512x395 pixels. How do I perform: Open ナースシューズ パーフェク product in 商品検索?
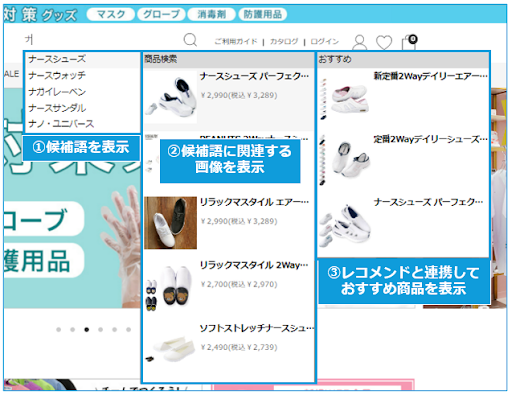[254, 76]
